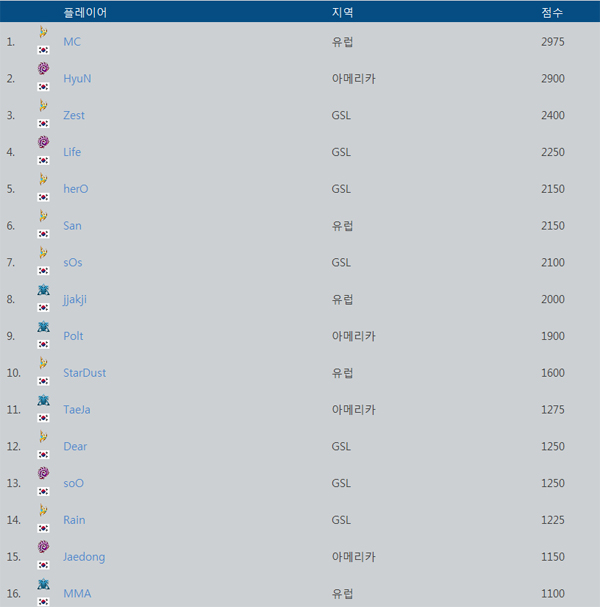This screenshot has height=607, width=600.
Task: Select the Protoss race icon beside StarDust
Action: (x=43, y=363)
